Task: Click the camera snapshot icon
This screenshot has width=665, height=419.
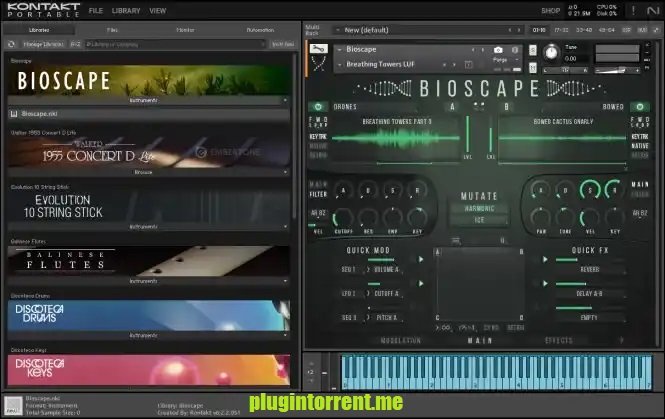Action: pos(498,50)
